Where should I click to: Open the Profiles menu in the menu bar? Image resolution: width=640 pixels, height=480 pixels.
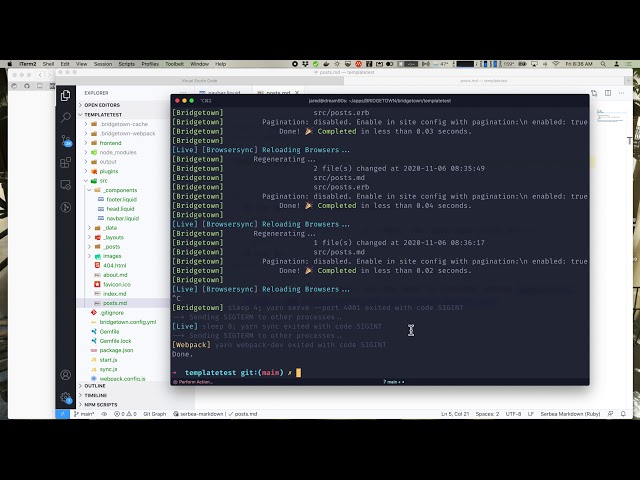coord(150,64)
